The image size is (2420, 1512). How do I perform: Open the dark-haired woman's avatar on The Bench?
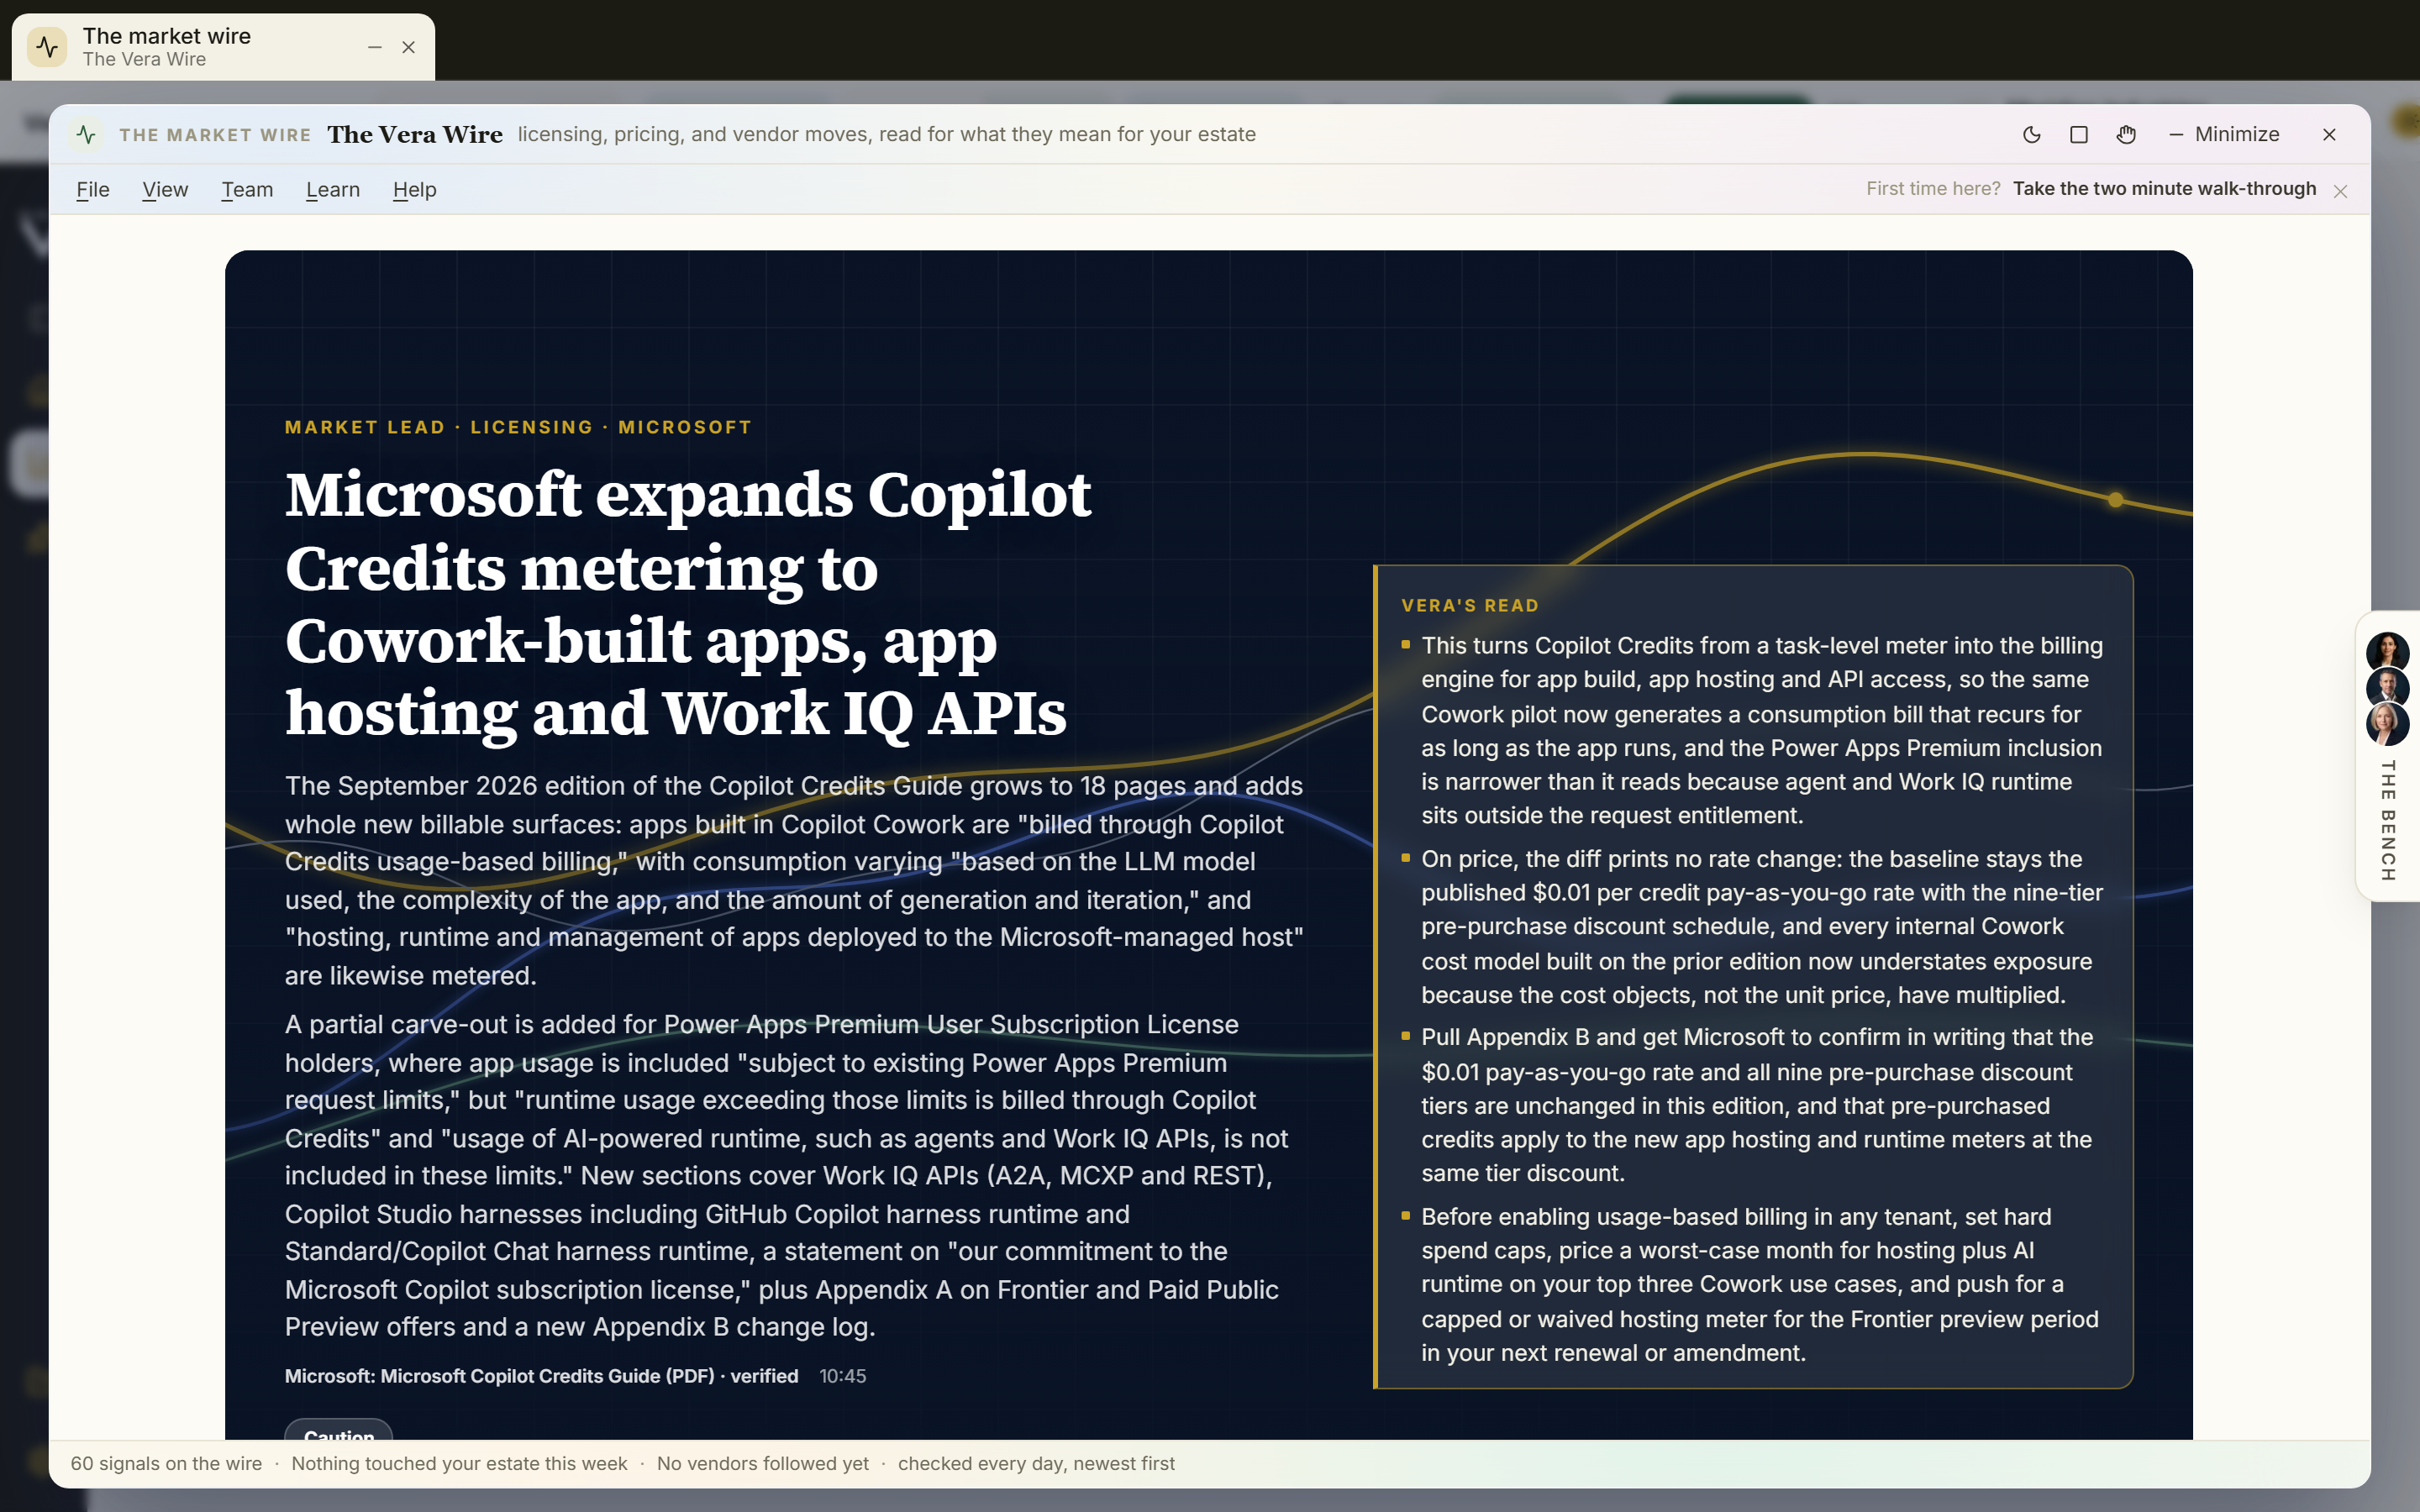(2387, 652)
